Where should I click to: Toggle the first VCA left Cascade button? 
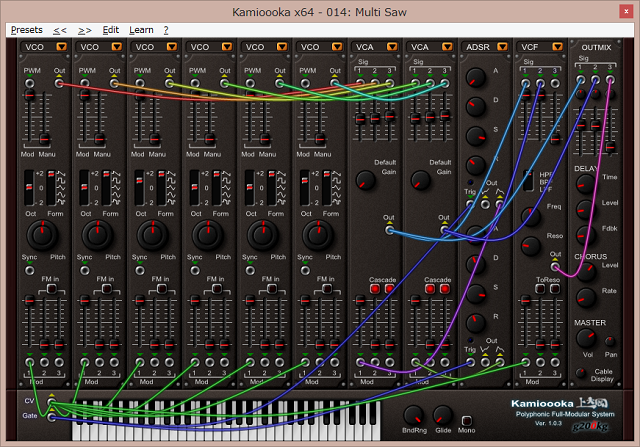tap(374, 289)
